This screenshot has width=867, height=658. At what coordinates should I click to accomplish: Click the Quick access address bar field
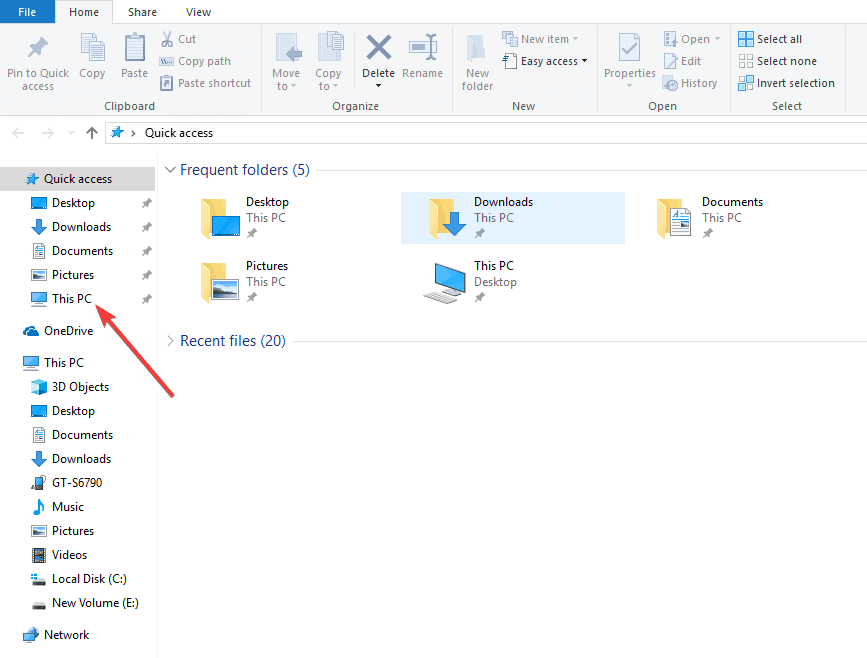pos(485,133)
